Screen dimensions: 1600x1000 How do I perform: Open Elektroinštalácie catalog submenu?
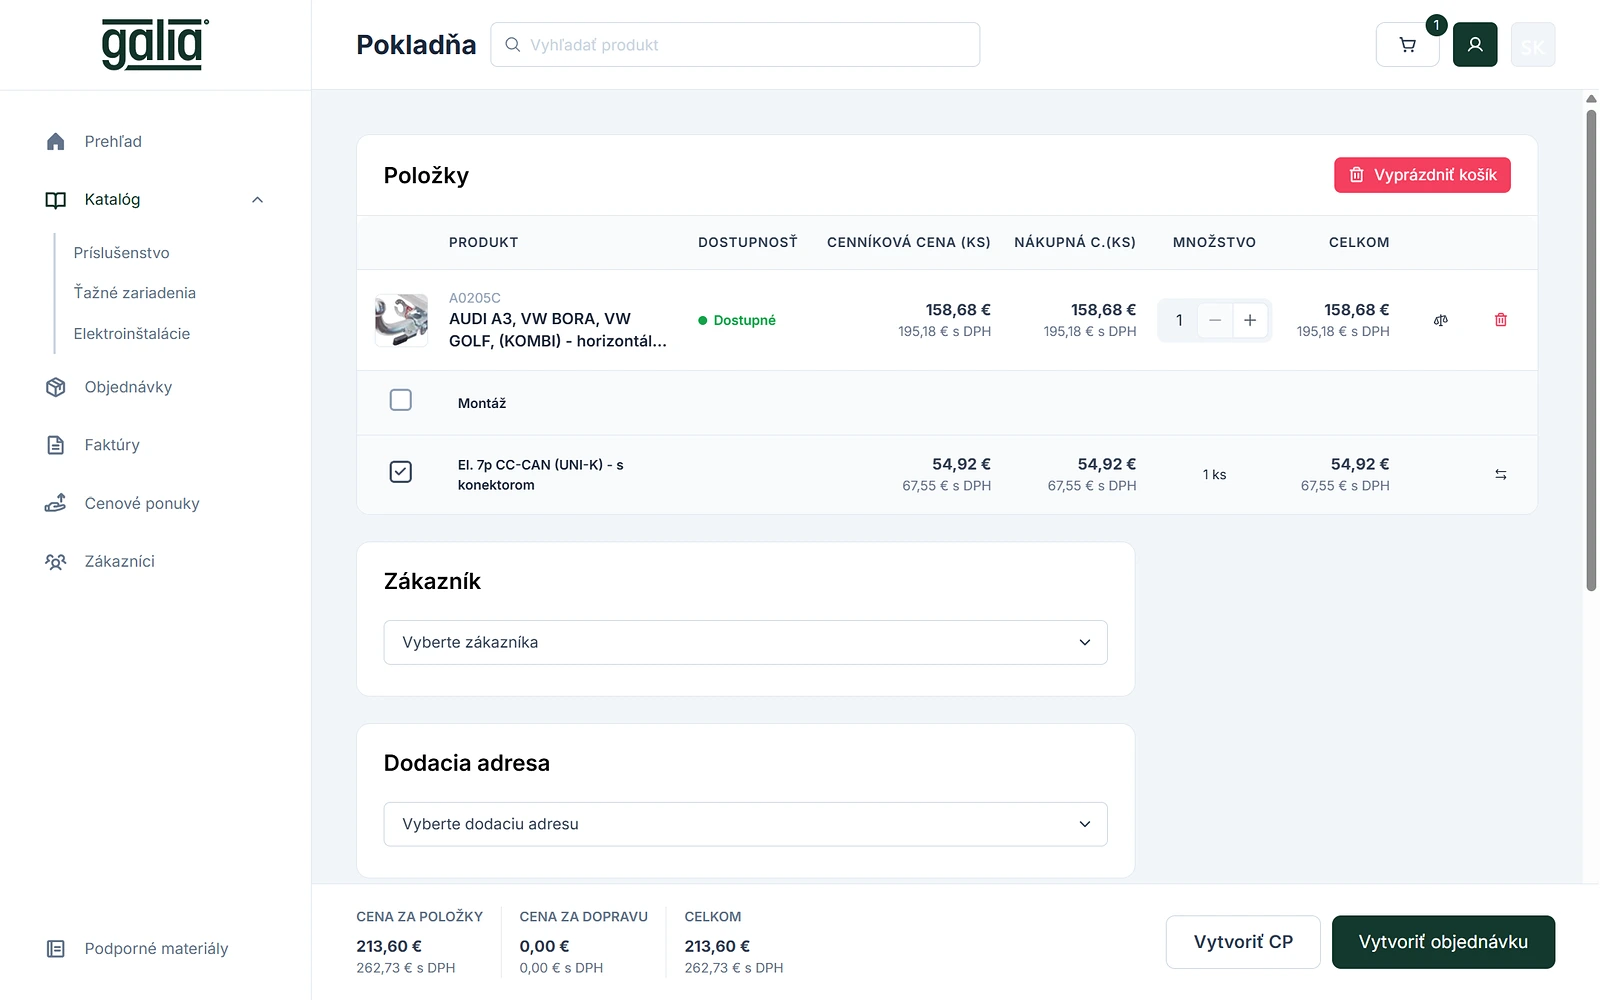click(132, 334)
